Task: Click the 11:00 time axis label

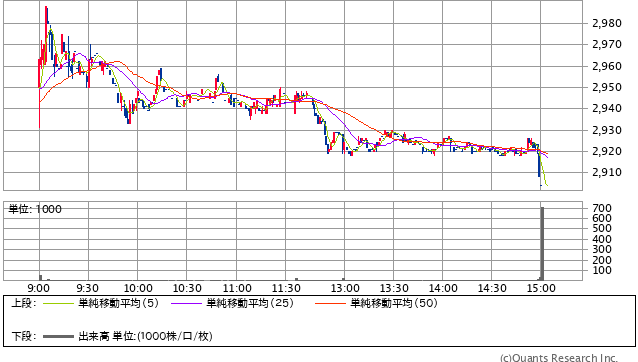Action: click(237, 288)
